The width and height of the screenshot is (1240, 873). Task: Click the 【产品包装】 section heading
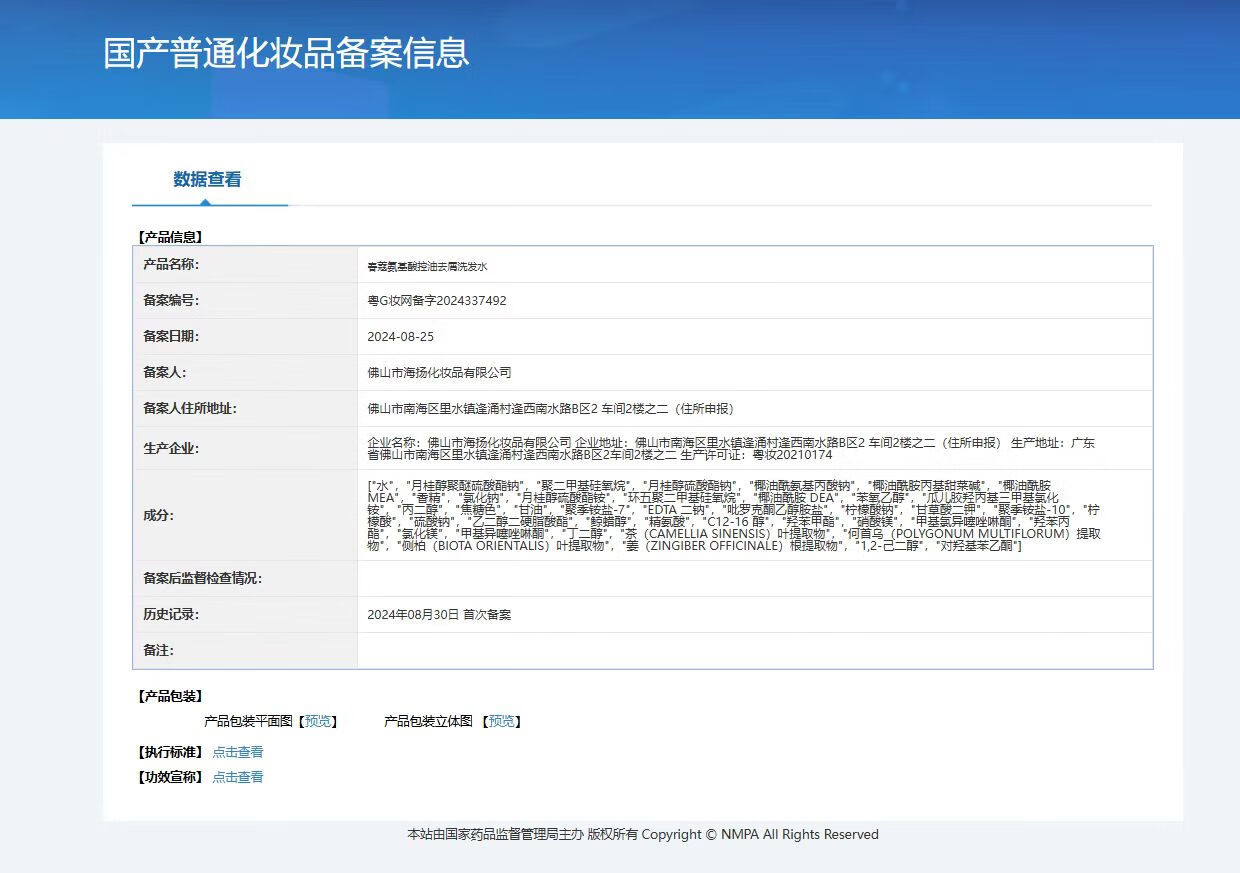coord(169,697)
